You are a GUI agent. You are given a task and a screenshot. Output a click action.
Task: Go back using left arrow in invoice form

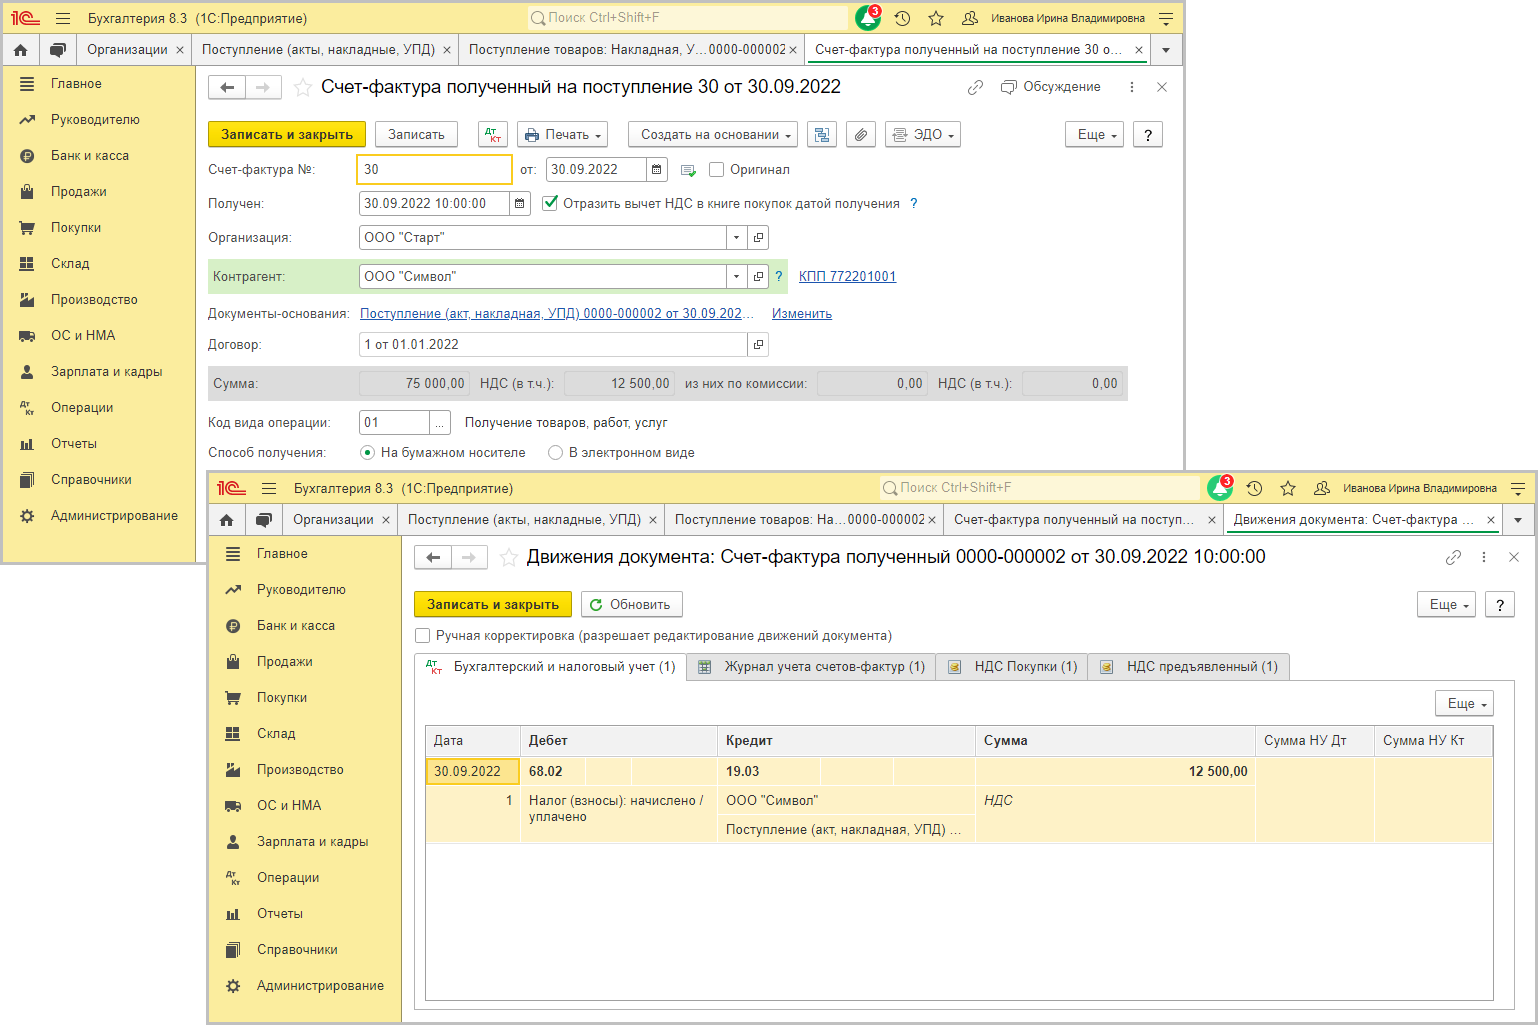227,87
